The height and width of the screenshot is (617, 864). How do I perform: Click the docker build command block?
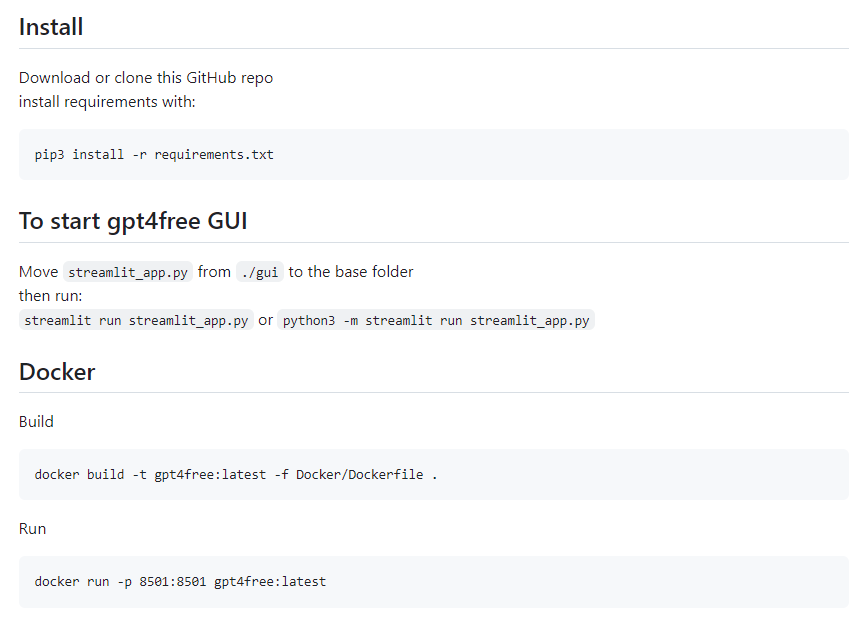(434, 474)
